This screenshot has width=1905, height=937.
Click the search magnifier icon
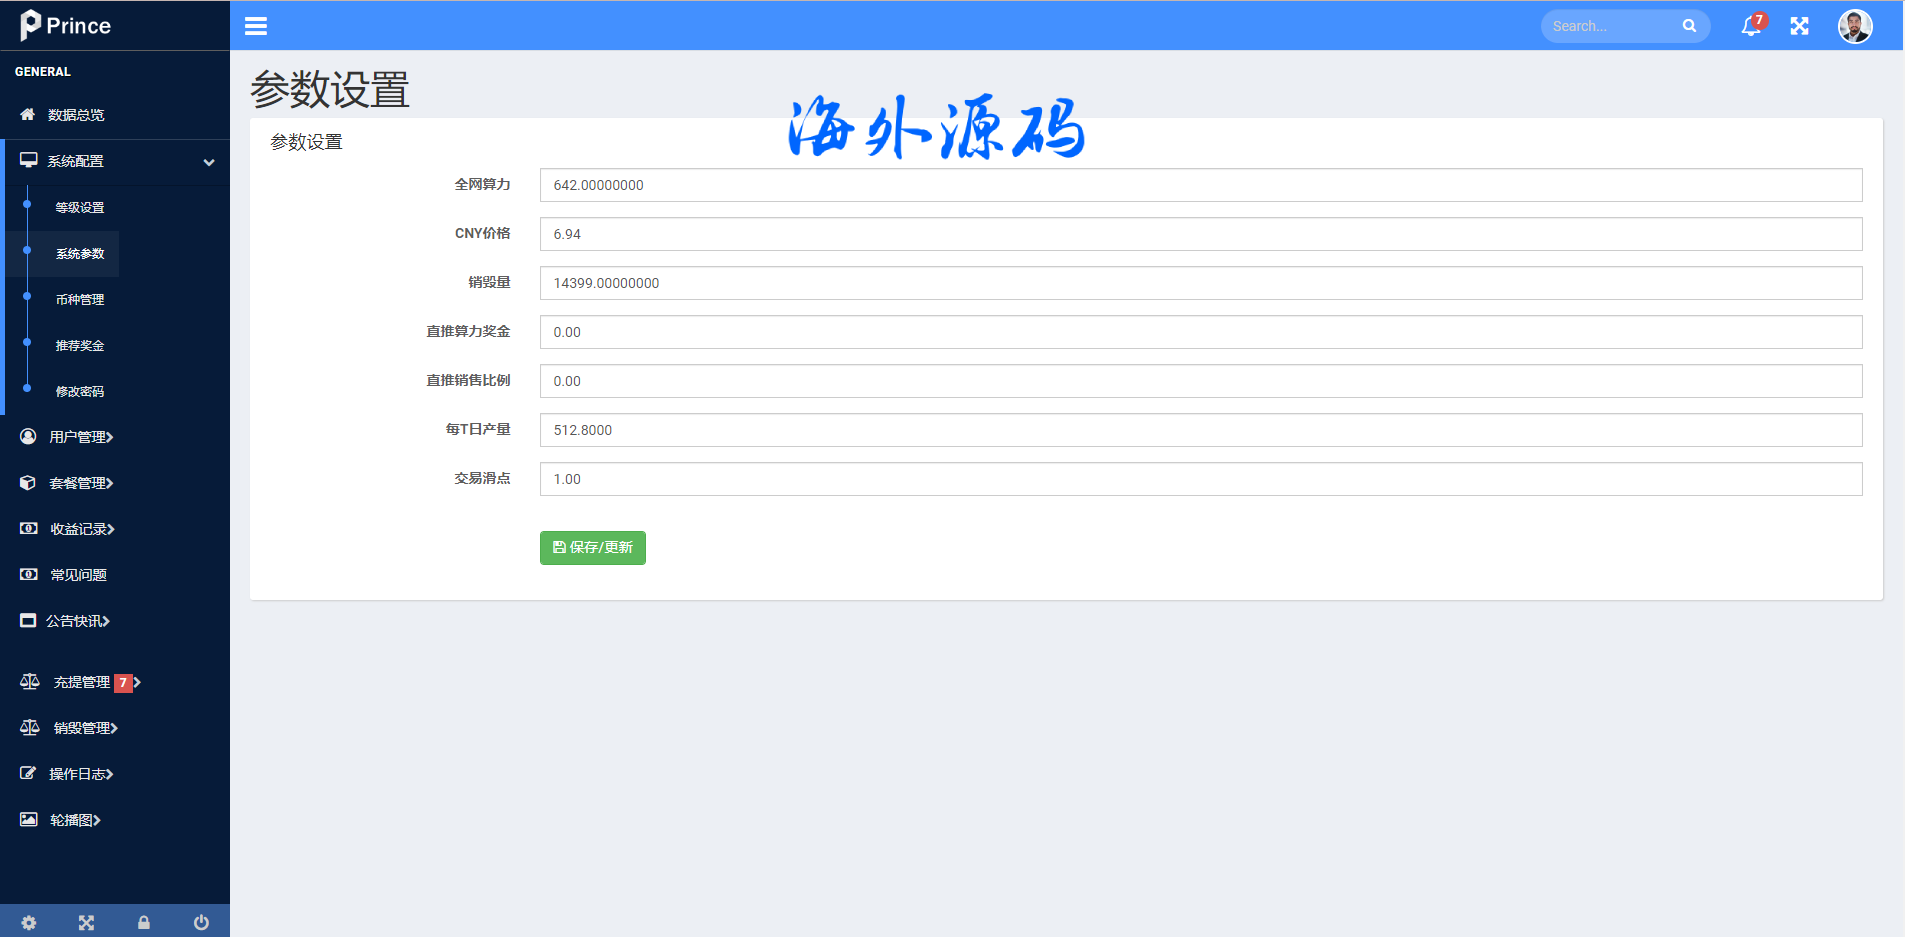(1689, 26)
